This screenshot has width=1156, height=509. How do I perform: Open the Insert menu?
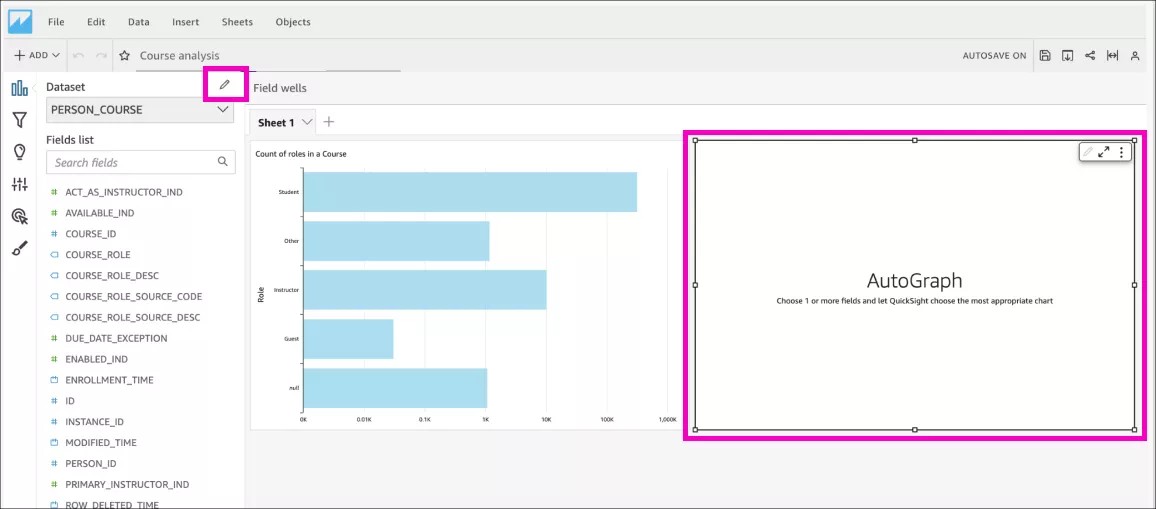185,22
